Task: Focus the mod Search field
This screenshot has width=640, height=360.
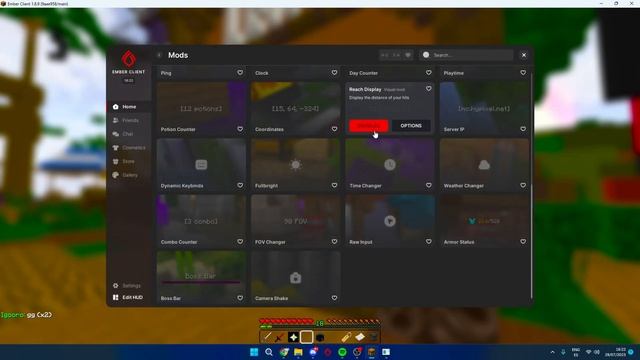Action: point(467,55)
